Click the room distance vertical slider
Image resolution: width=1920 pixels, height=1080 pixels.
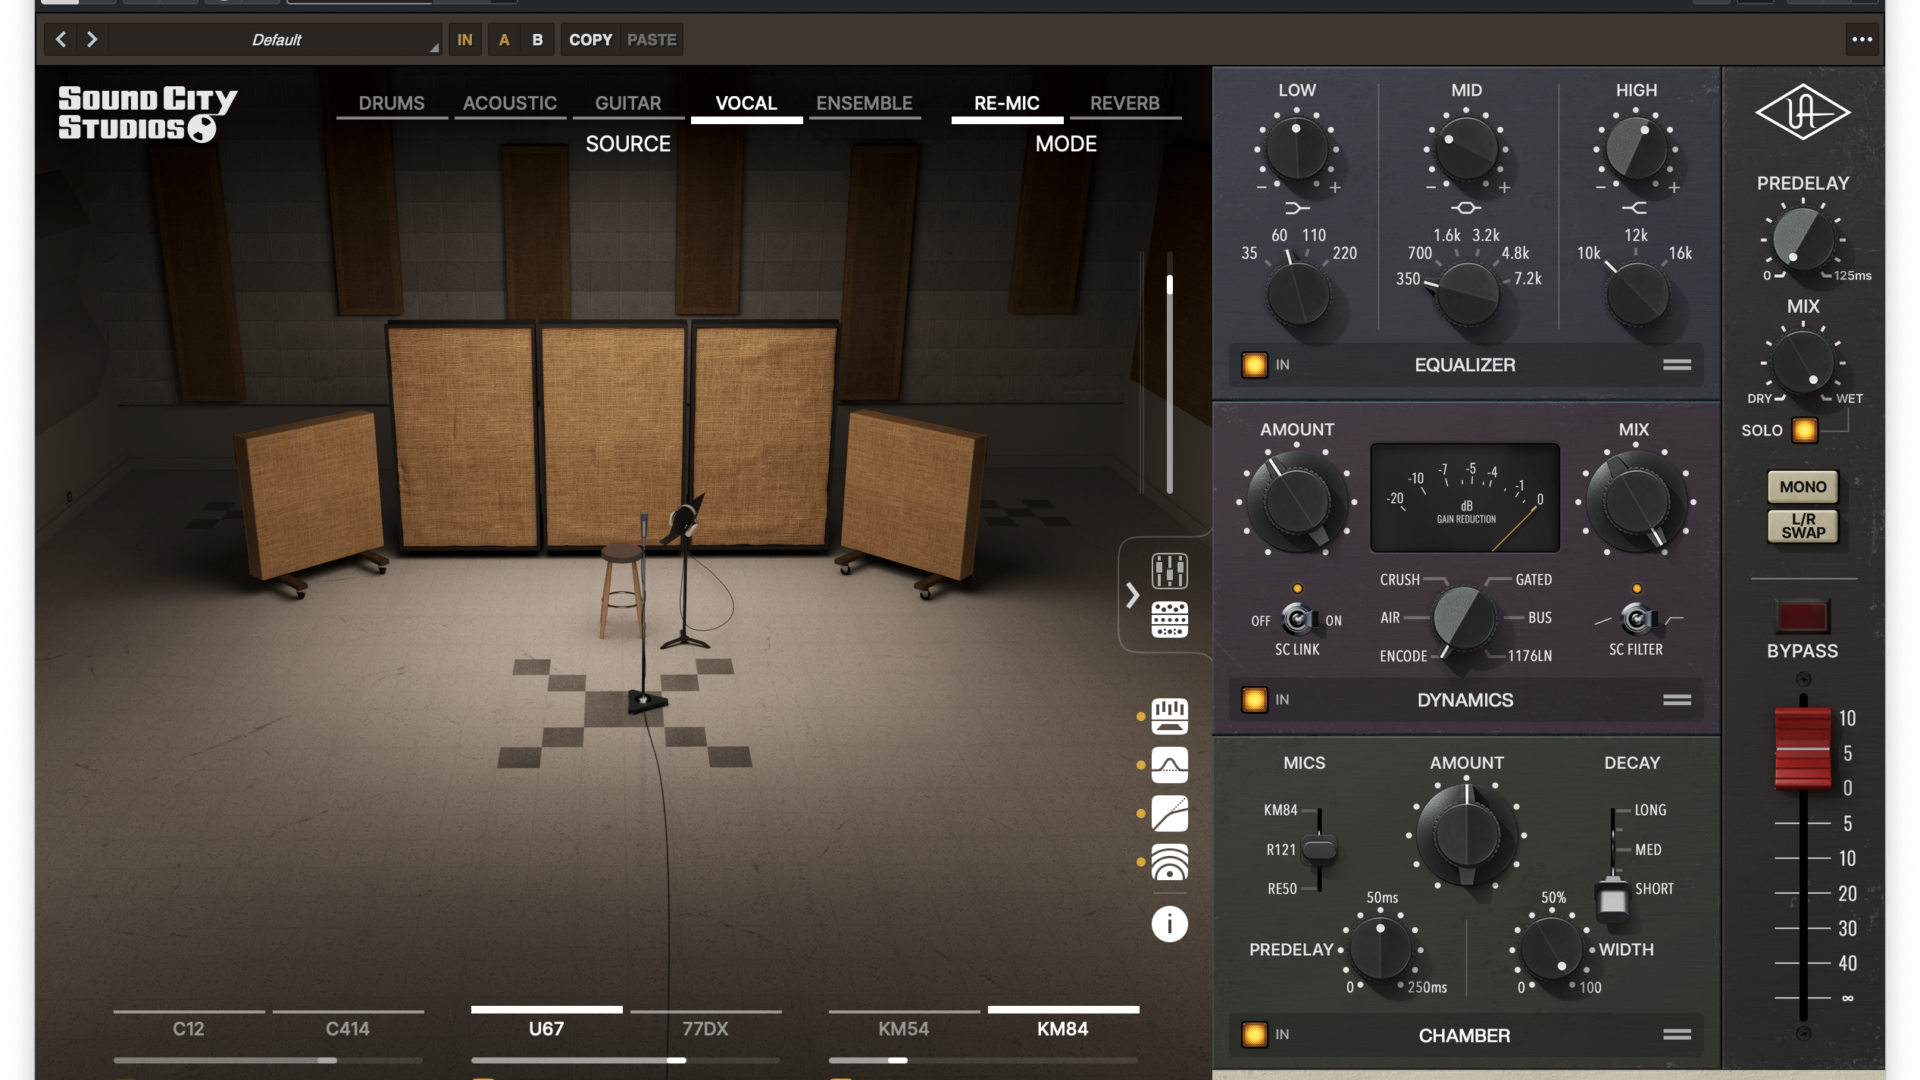(x=1169, y=372)
